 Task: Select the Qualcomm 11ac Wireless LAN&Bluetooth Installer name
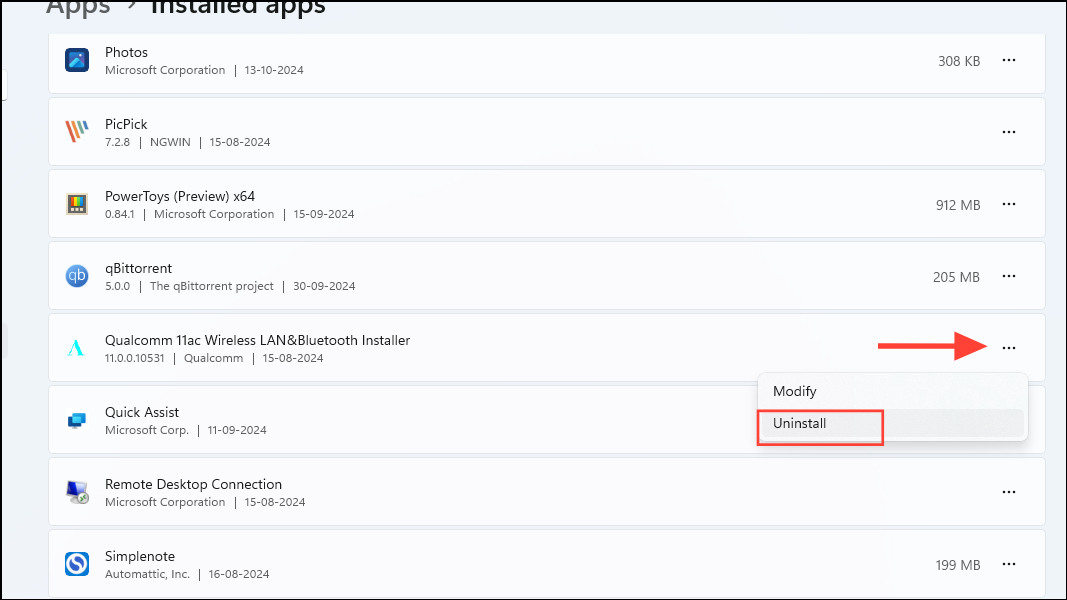[257, 340]
